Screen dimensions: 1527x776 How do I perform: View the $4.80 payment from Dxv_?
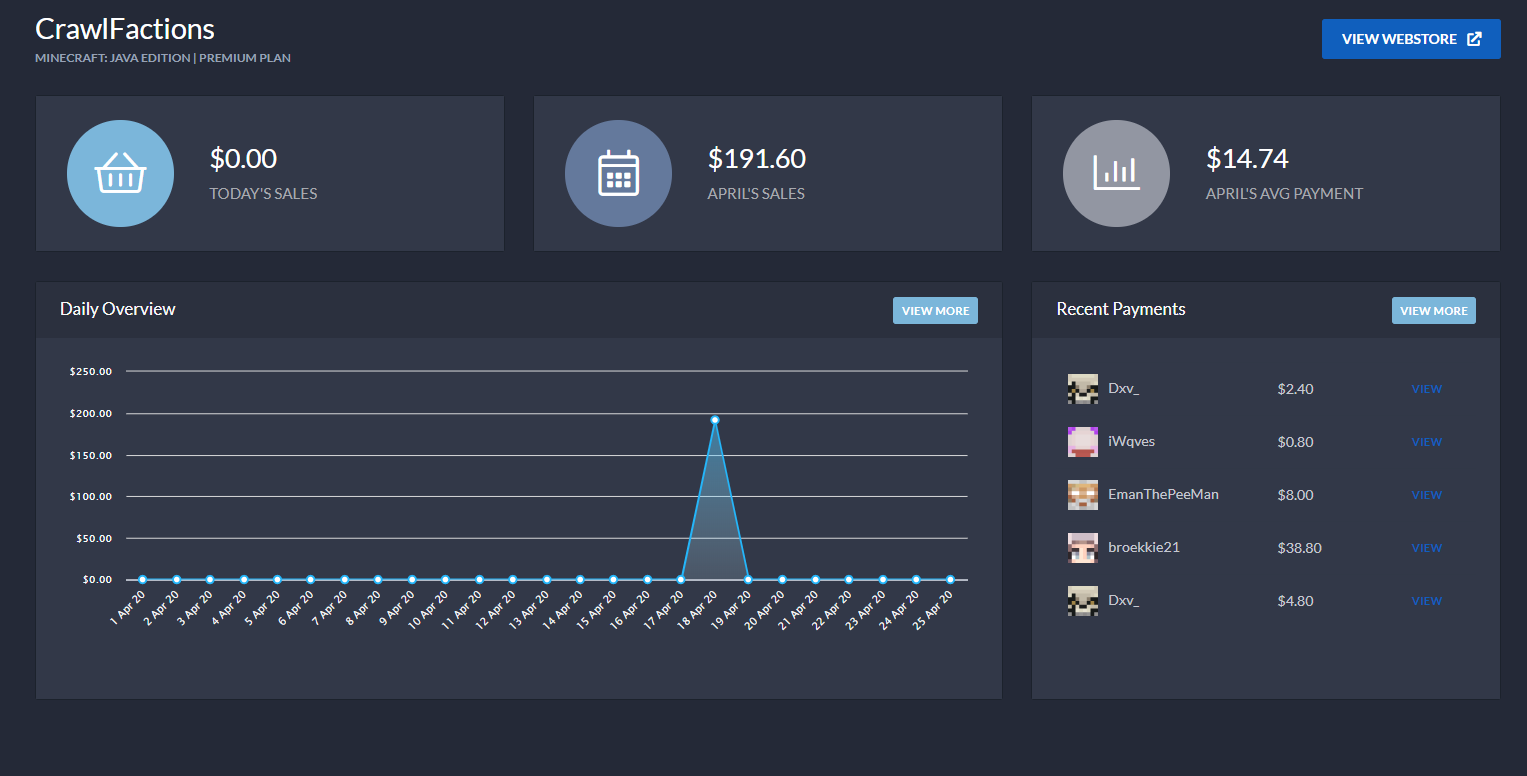pos(1426,601)
